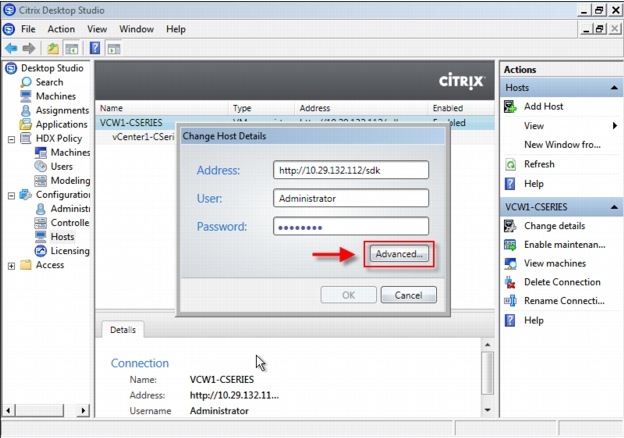This screenshot has height=438, width=624.
Task: Click Refresh in Actions pane
Action: tap(539, 164)
